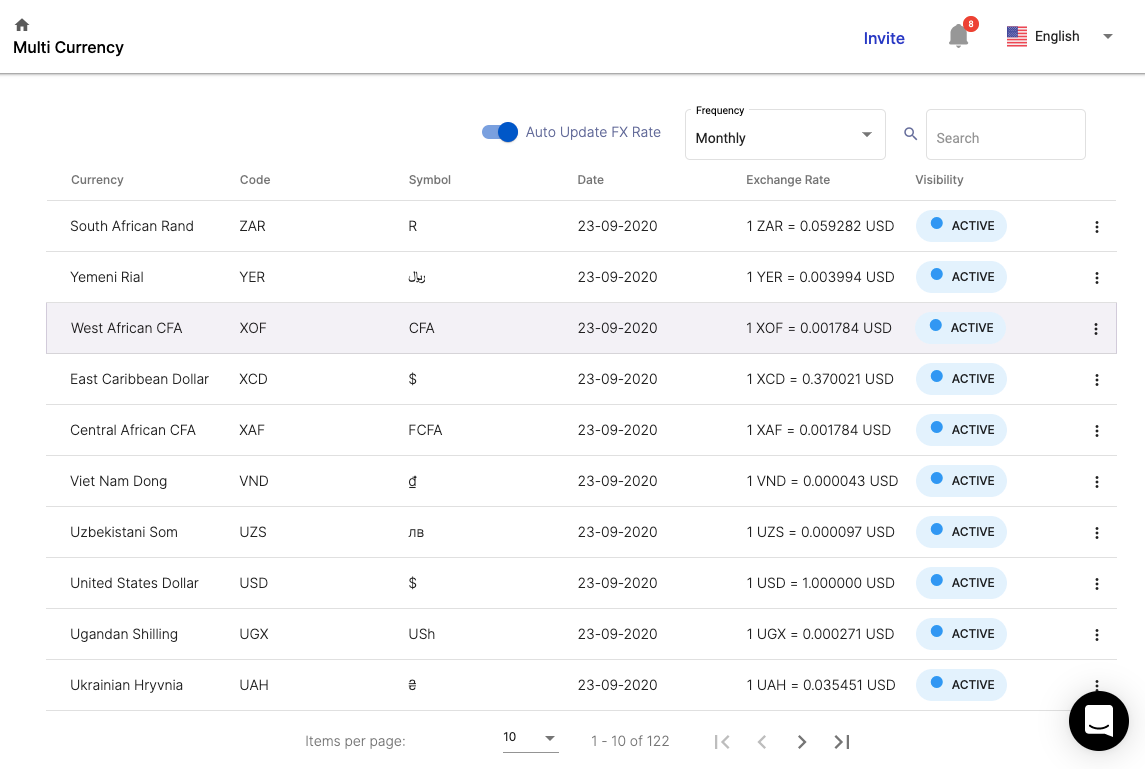The image size is (1145, 769).
Task: Open the items per page selector
Action: (530, 738)
